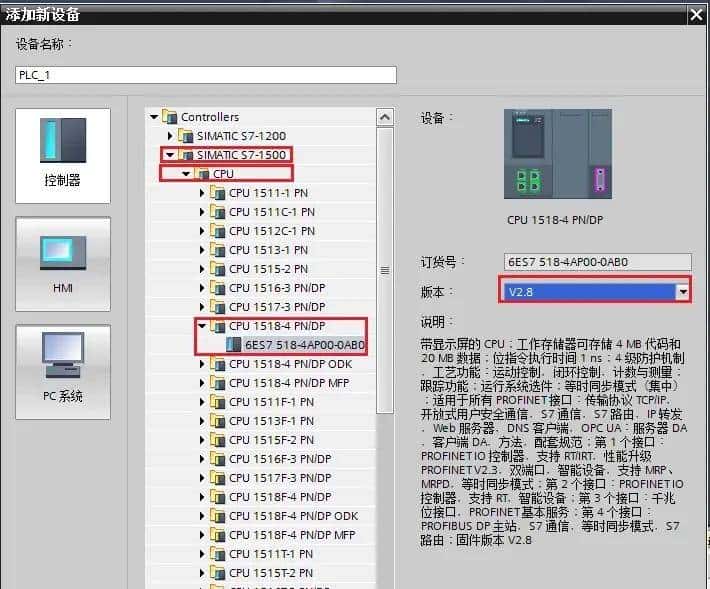Expand the CPU 1511-1 PN node

(202, 193)
